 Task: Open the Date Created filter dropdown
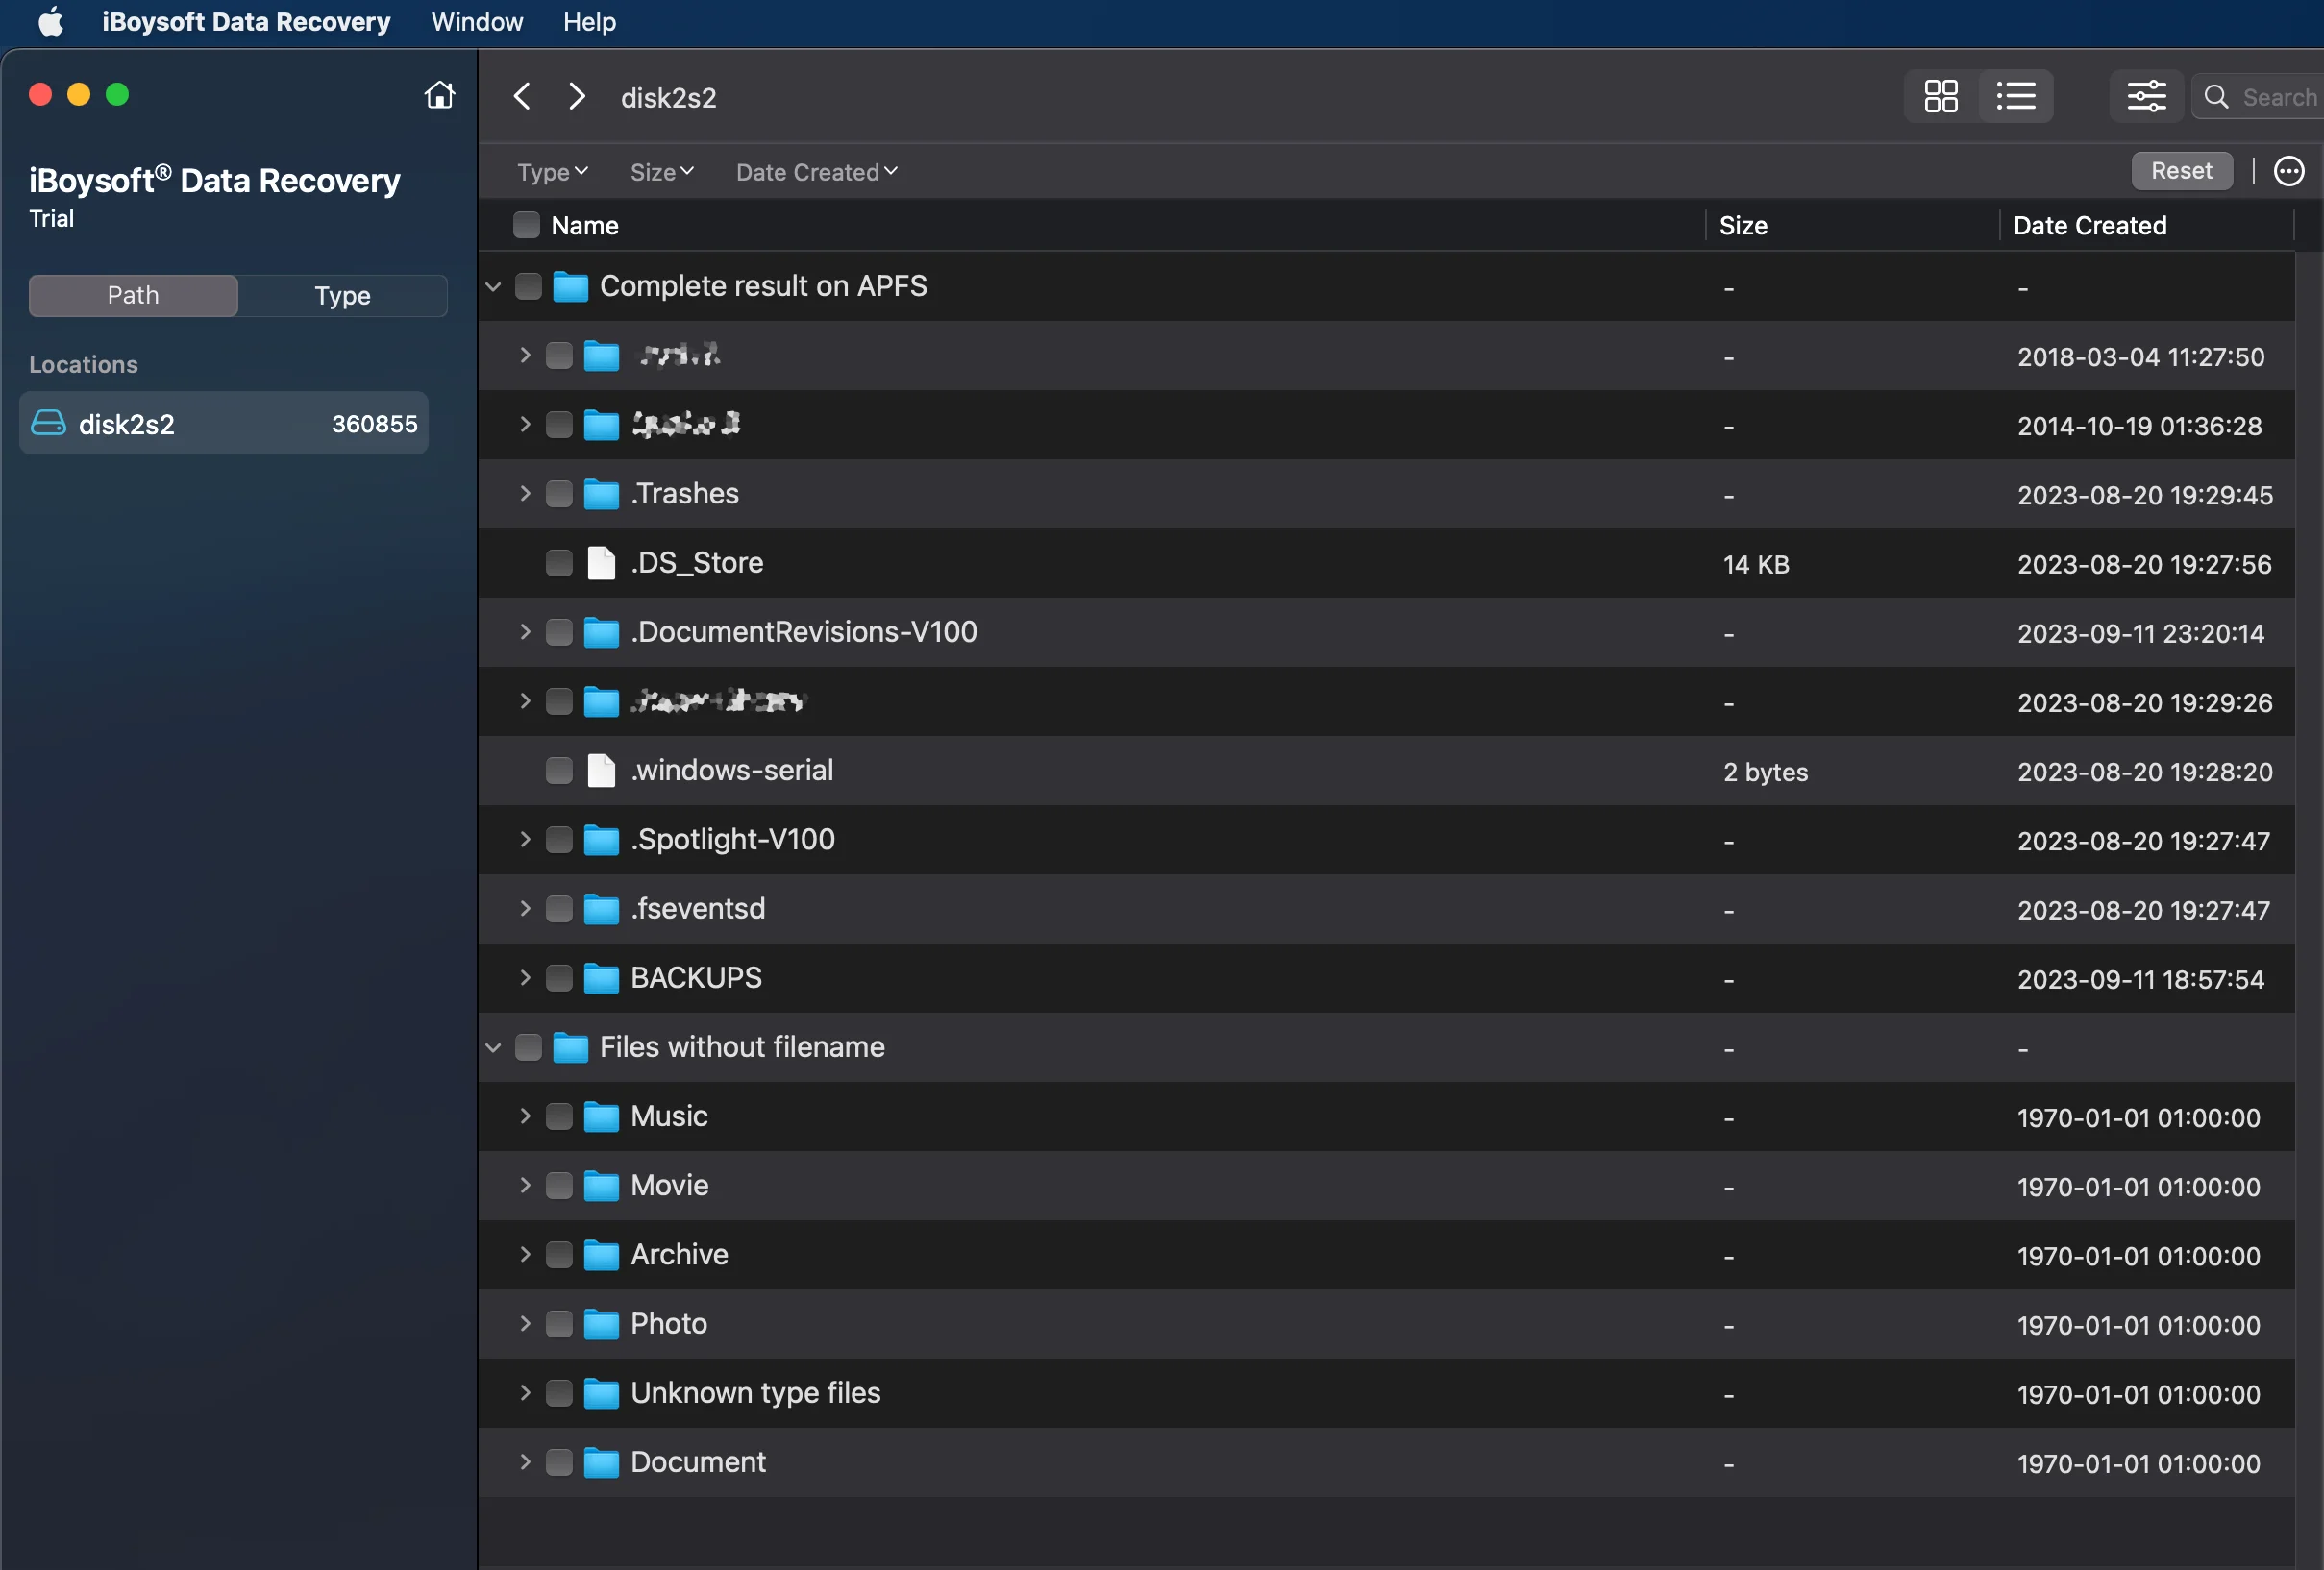pos(816,172)
